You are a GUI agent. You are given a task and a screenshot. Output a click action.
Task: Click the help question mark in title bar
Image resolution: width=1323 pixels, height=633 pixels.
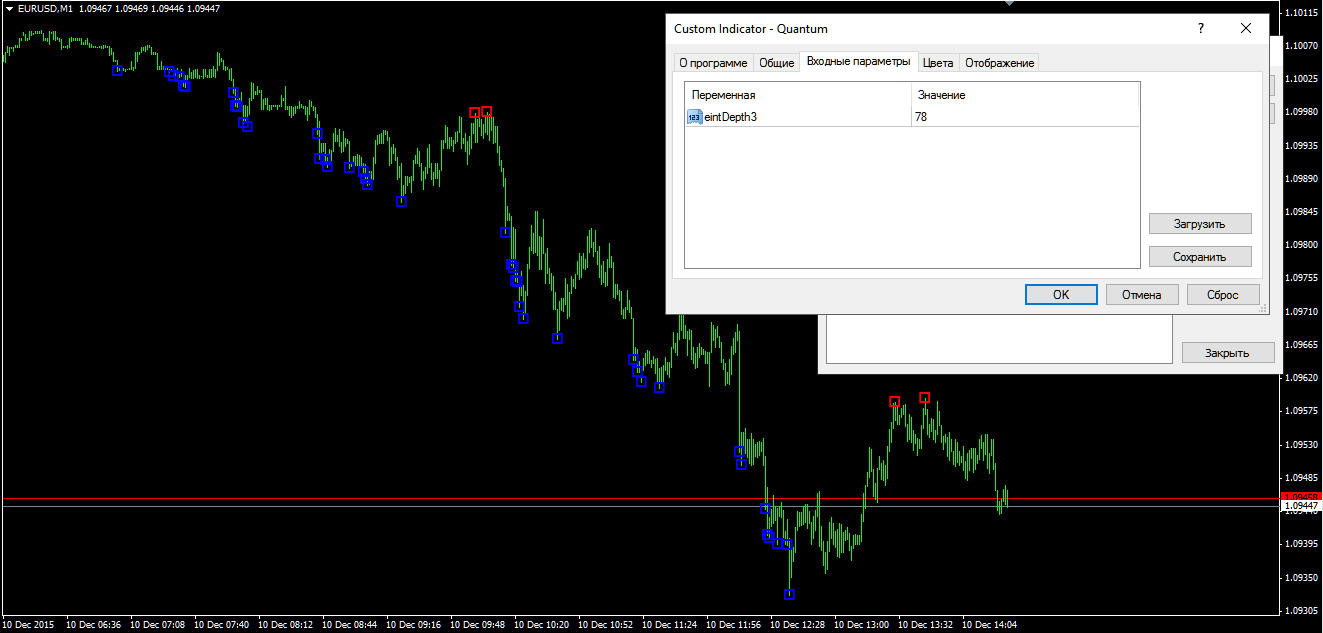click(x=1201, y=29)
